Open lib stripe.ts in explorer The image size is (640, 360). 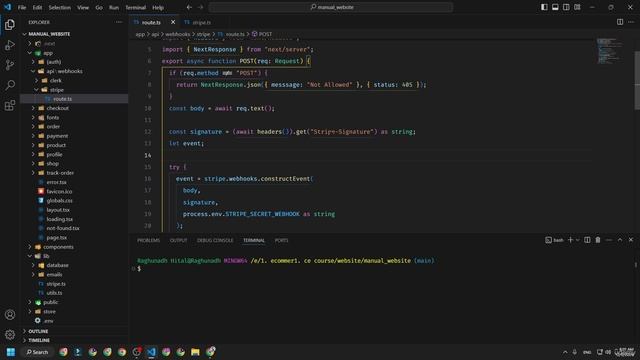coord(74,284)
